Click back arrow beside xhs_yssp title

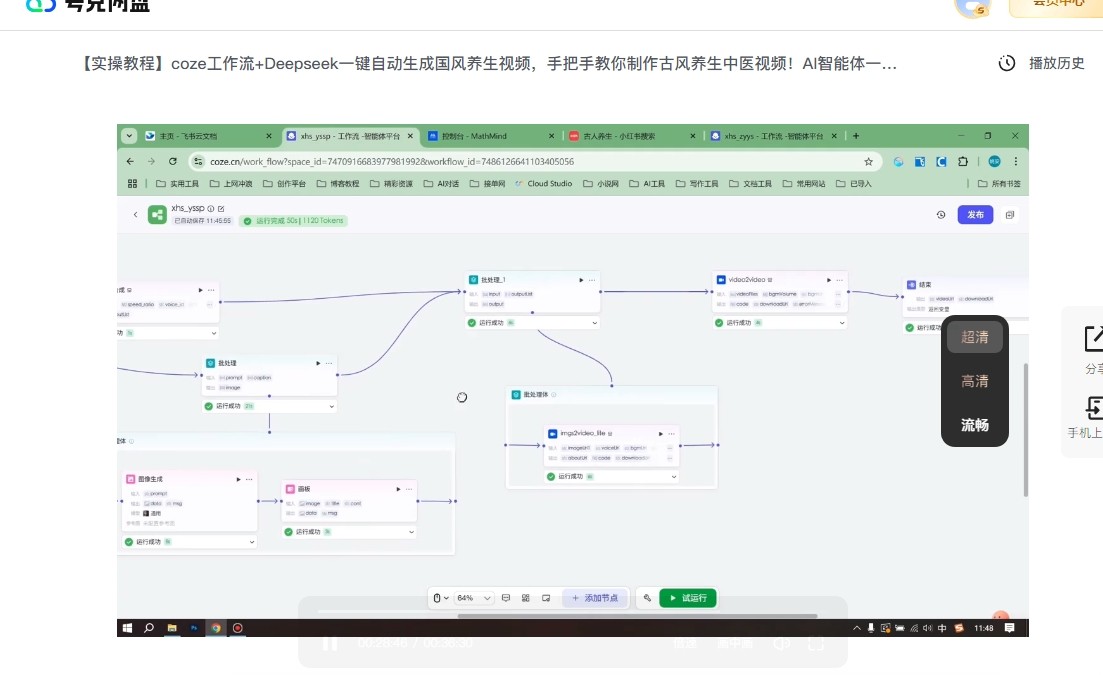(x=136, y=215)
